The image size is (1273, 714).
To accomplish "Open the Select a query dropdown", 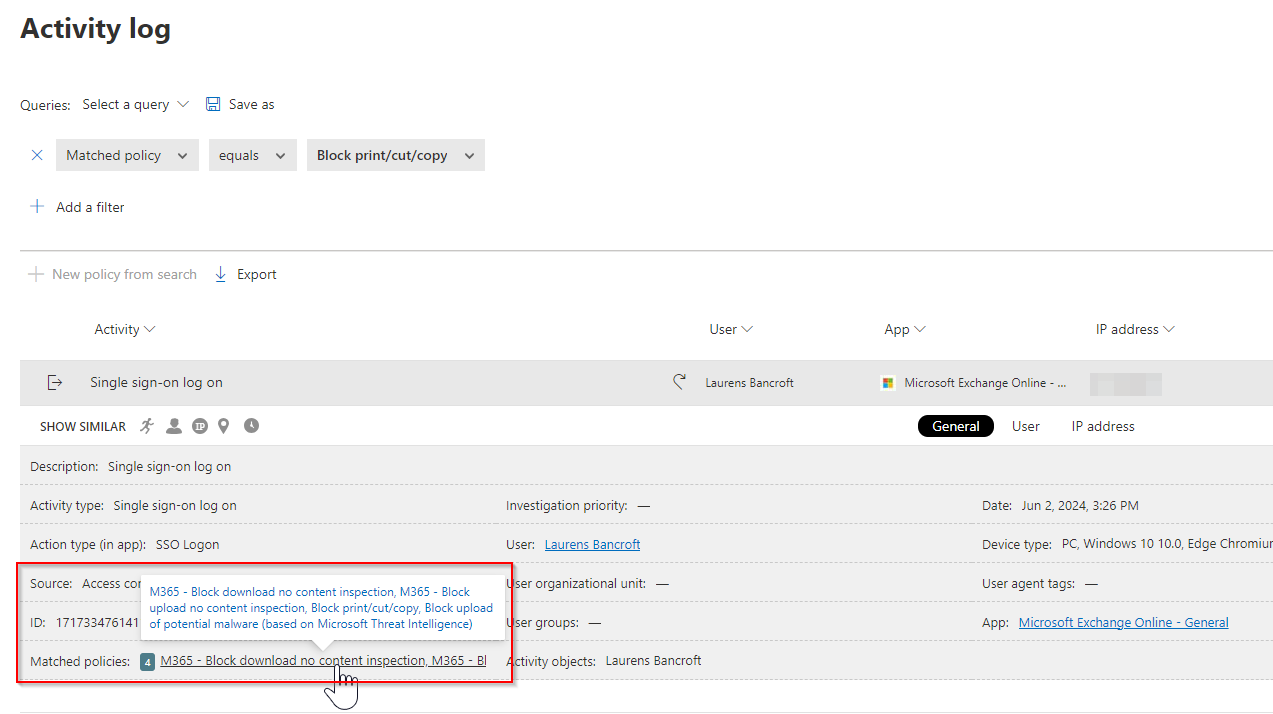I will 135,104.
